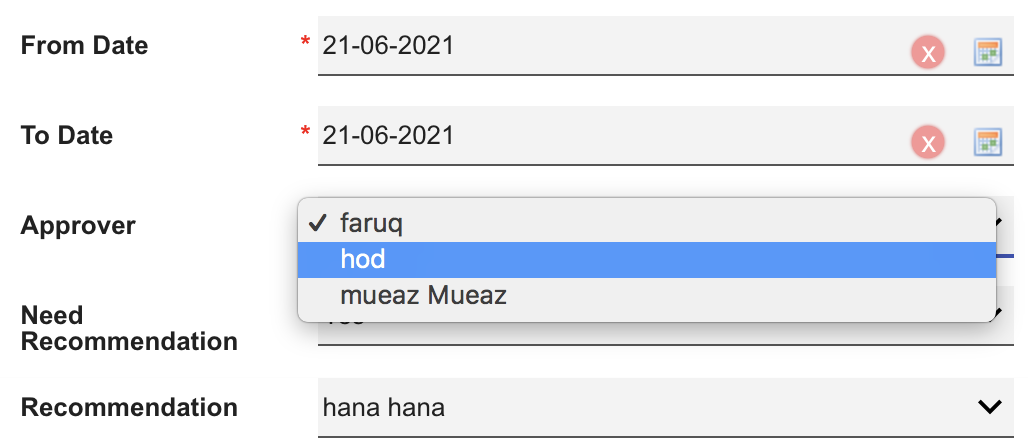Click the To Date label

[67, 136]
